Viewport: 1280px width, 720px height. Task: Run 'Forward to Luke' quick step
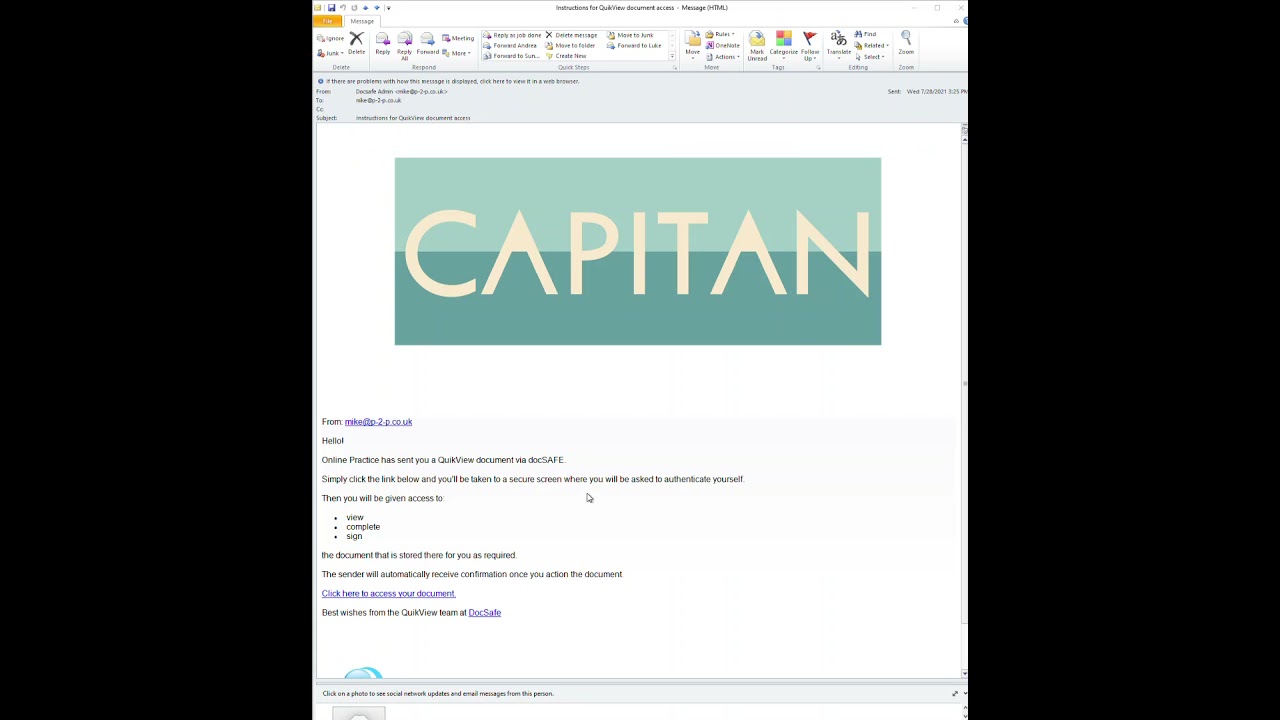(634, 45)
